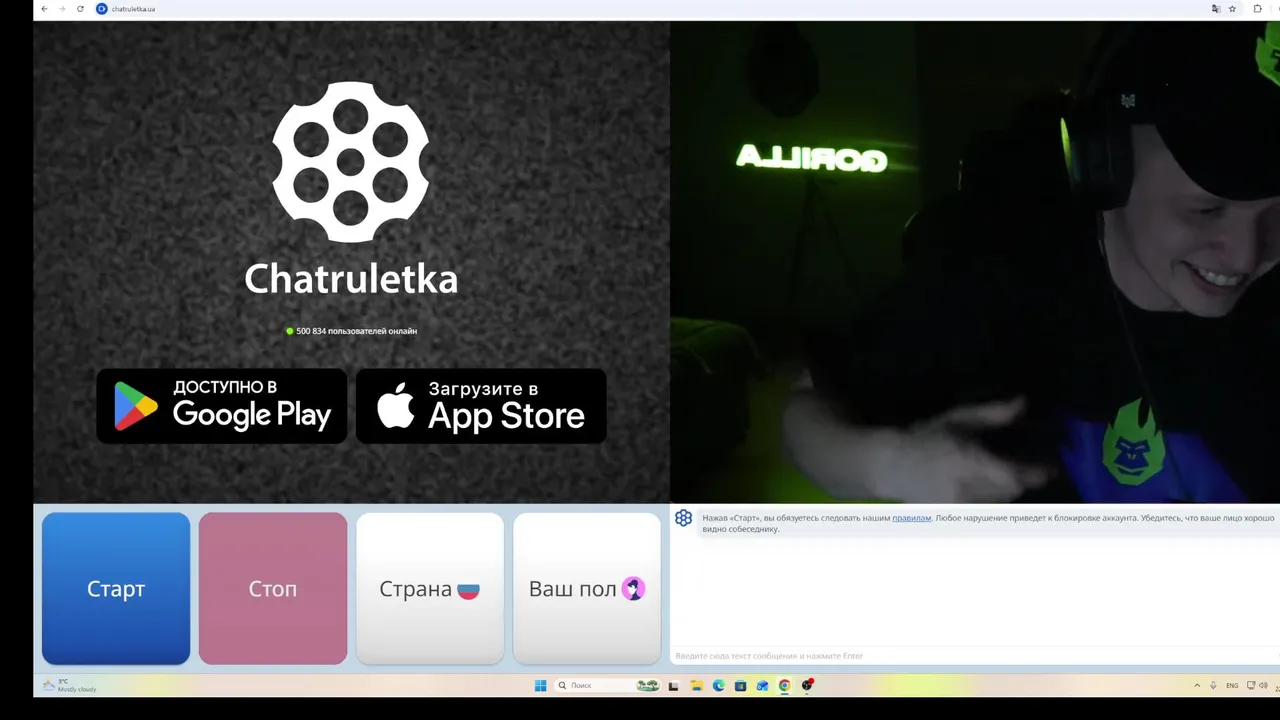Switch to Google Chrome in taskbar
1280x720 pixels.
pyautogui.click(x=784, y=686)
